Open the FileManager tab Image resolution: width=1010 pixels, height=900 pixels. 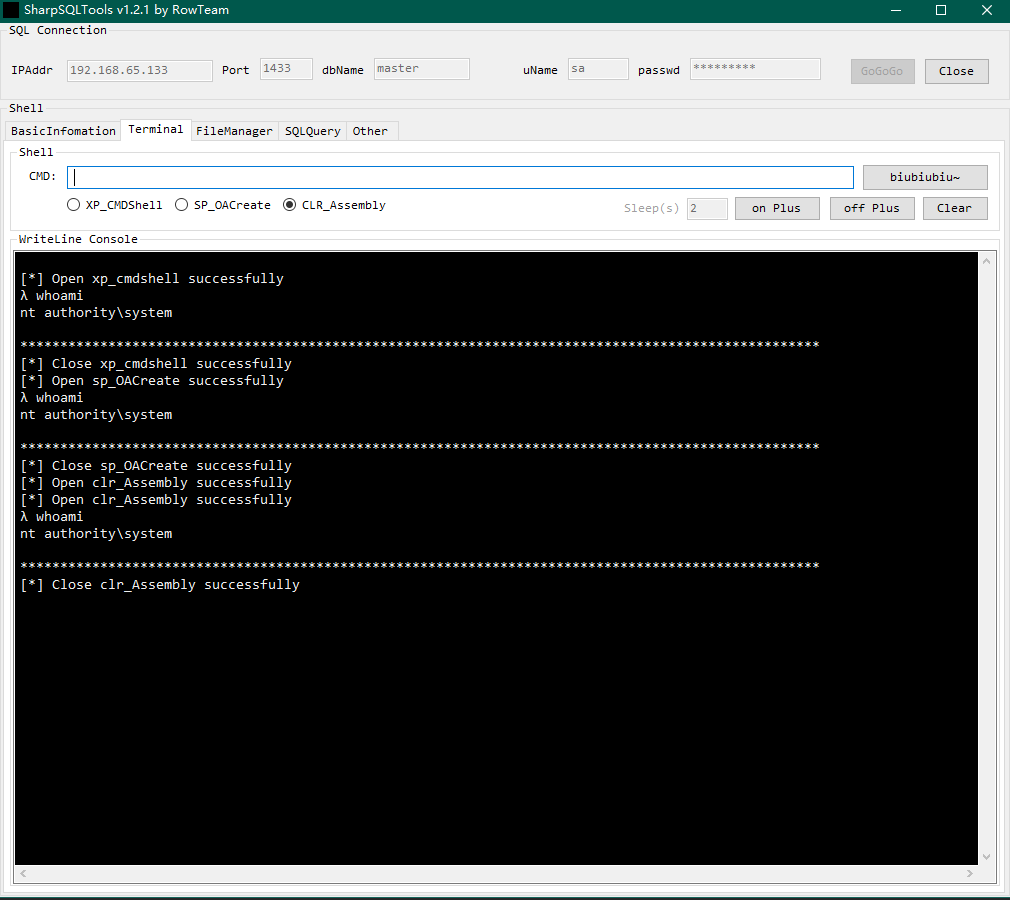[x=234, y=131]
